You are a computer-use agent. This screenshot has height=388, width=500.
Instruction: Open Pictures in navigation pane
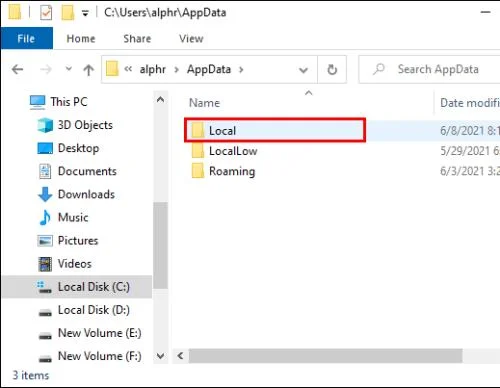coord(78,240)
